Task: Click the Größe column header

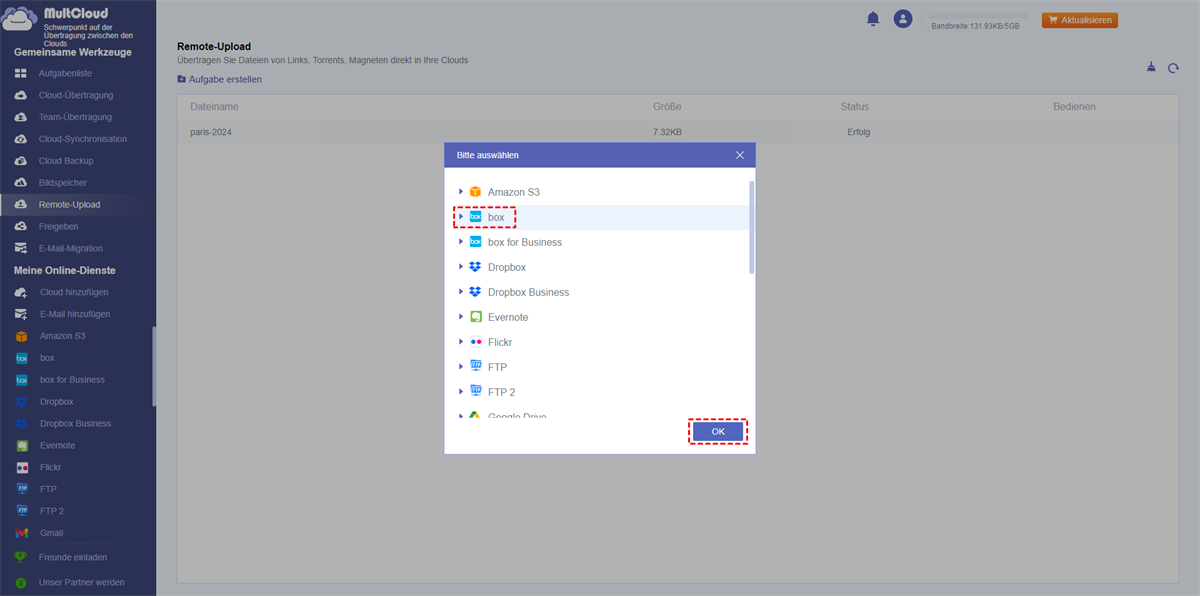Action: [x=667, y=107]
